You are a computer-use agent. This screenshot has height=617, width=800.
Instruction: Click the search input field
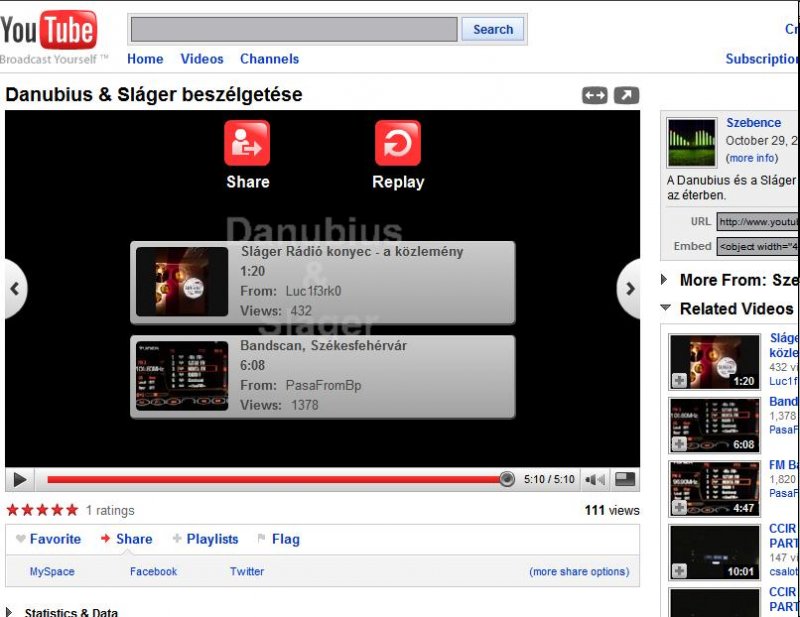tap(294, 30)
